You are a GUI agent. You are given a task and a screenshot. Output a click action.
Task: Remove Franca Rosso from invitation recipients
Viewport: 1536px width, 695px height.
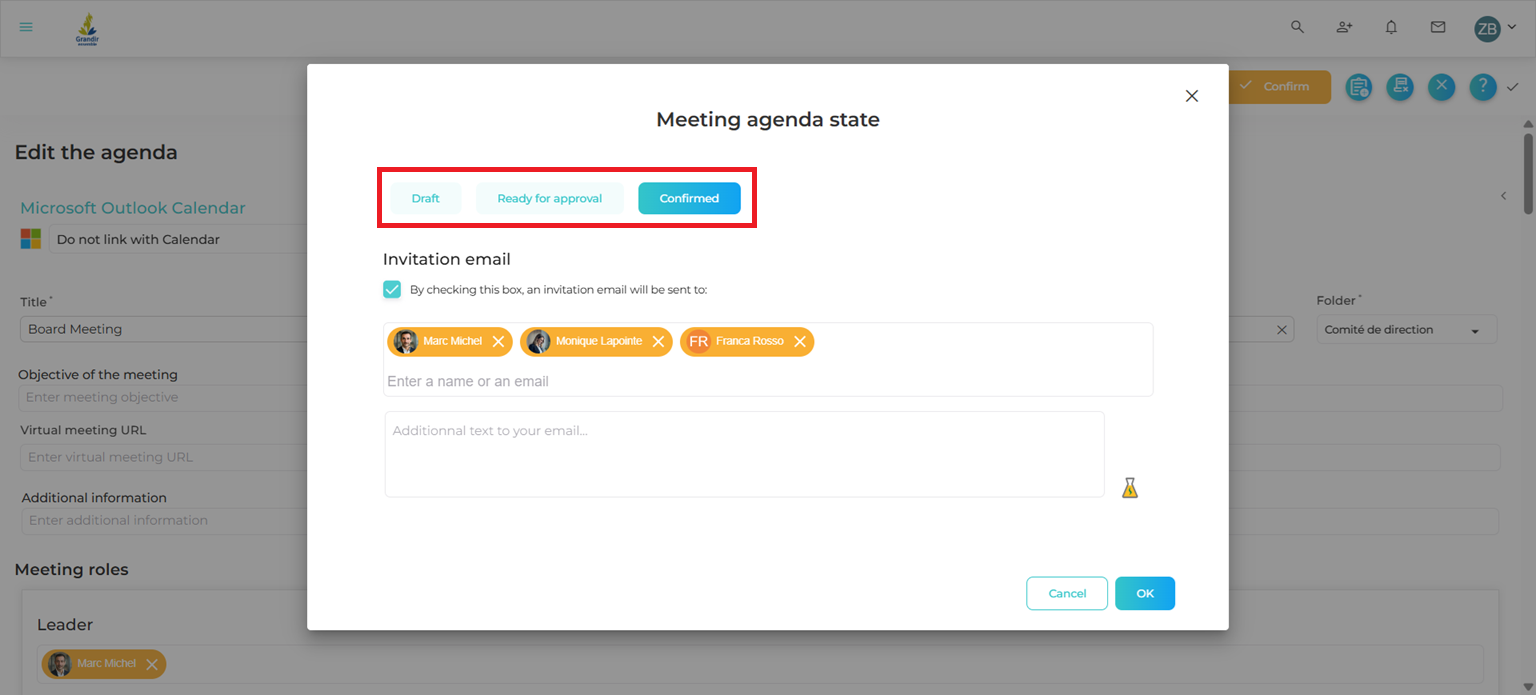click(800, 342)
